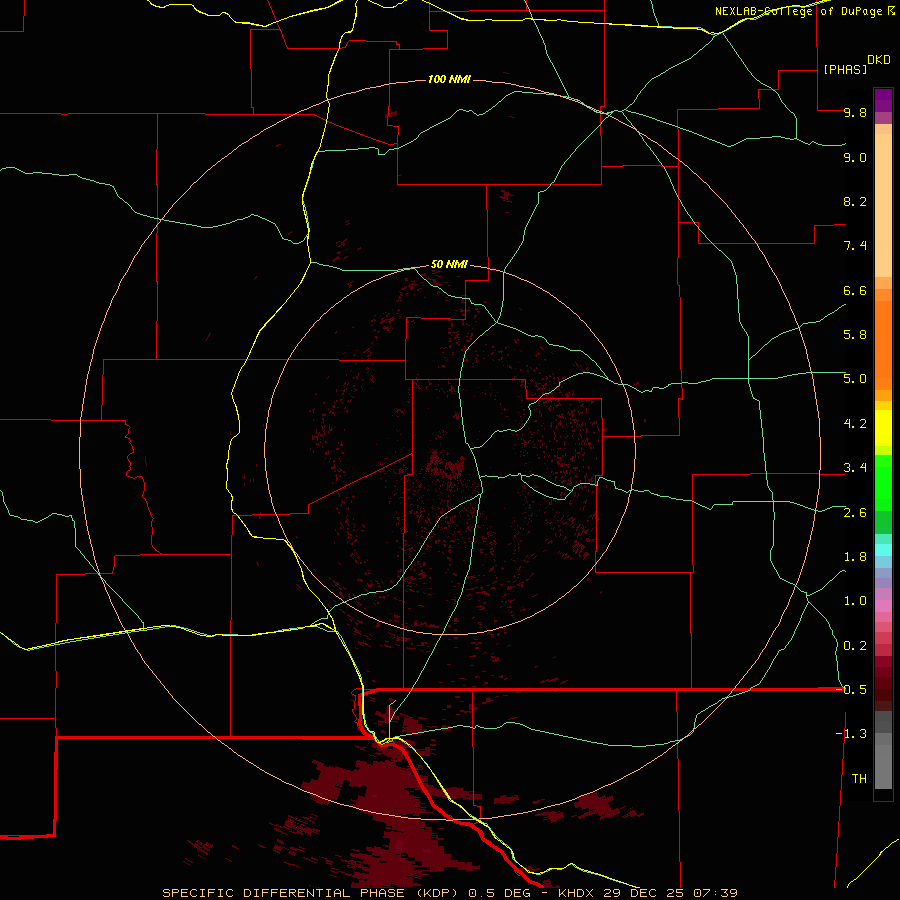This screenshot has height=900, width=900.
Task: Select the [PHAS] units label
Action: click(845, 69)
